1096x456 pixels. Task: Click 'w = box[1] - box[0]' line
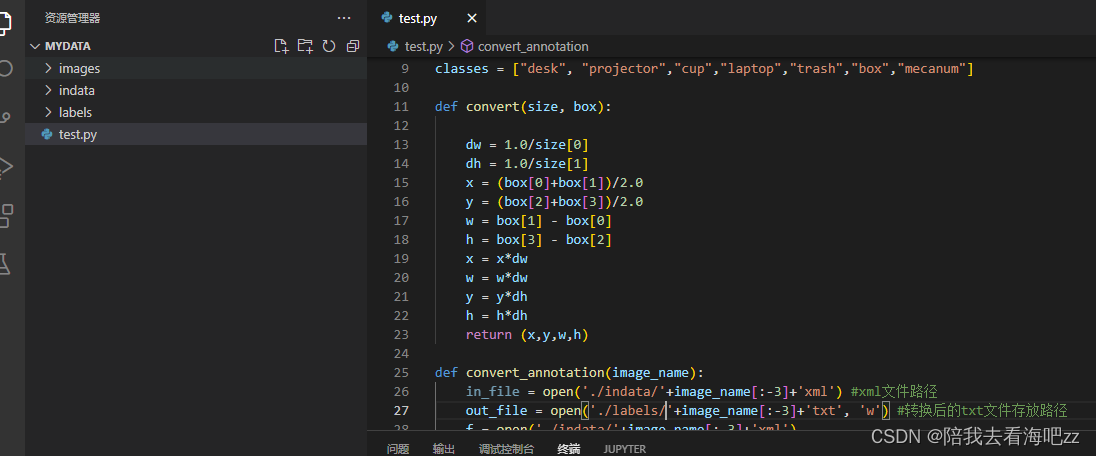coord(539,220)
